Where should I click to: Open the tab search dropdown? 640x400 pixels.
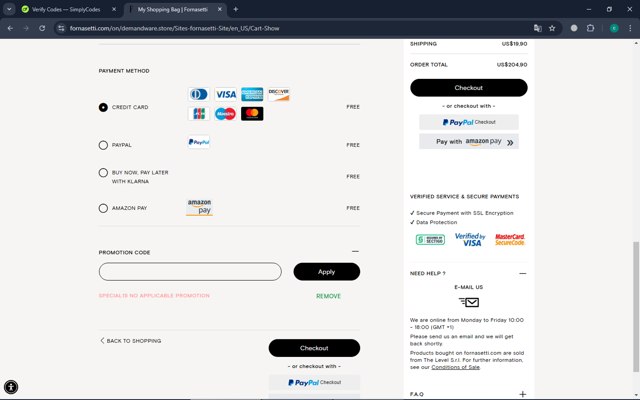point(9,9)
